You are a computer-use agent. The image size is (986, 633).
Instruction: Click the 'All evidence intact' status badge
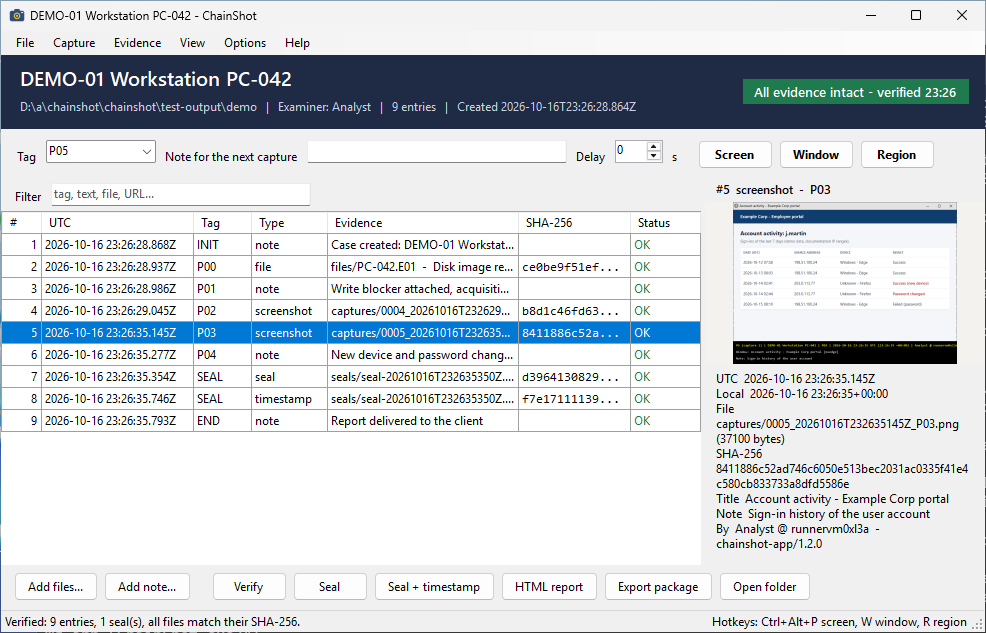tap(855, 92)
